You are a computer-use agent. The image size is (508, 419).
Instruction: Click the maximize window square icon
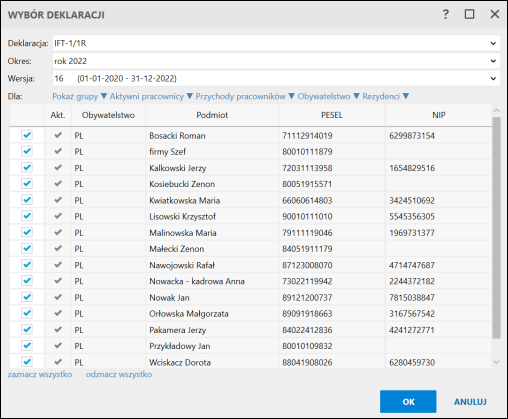(x=469, y=14)
